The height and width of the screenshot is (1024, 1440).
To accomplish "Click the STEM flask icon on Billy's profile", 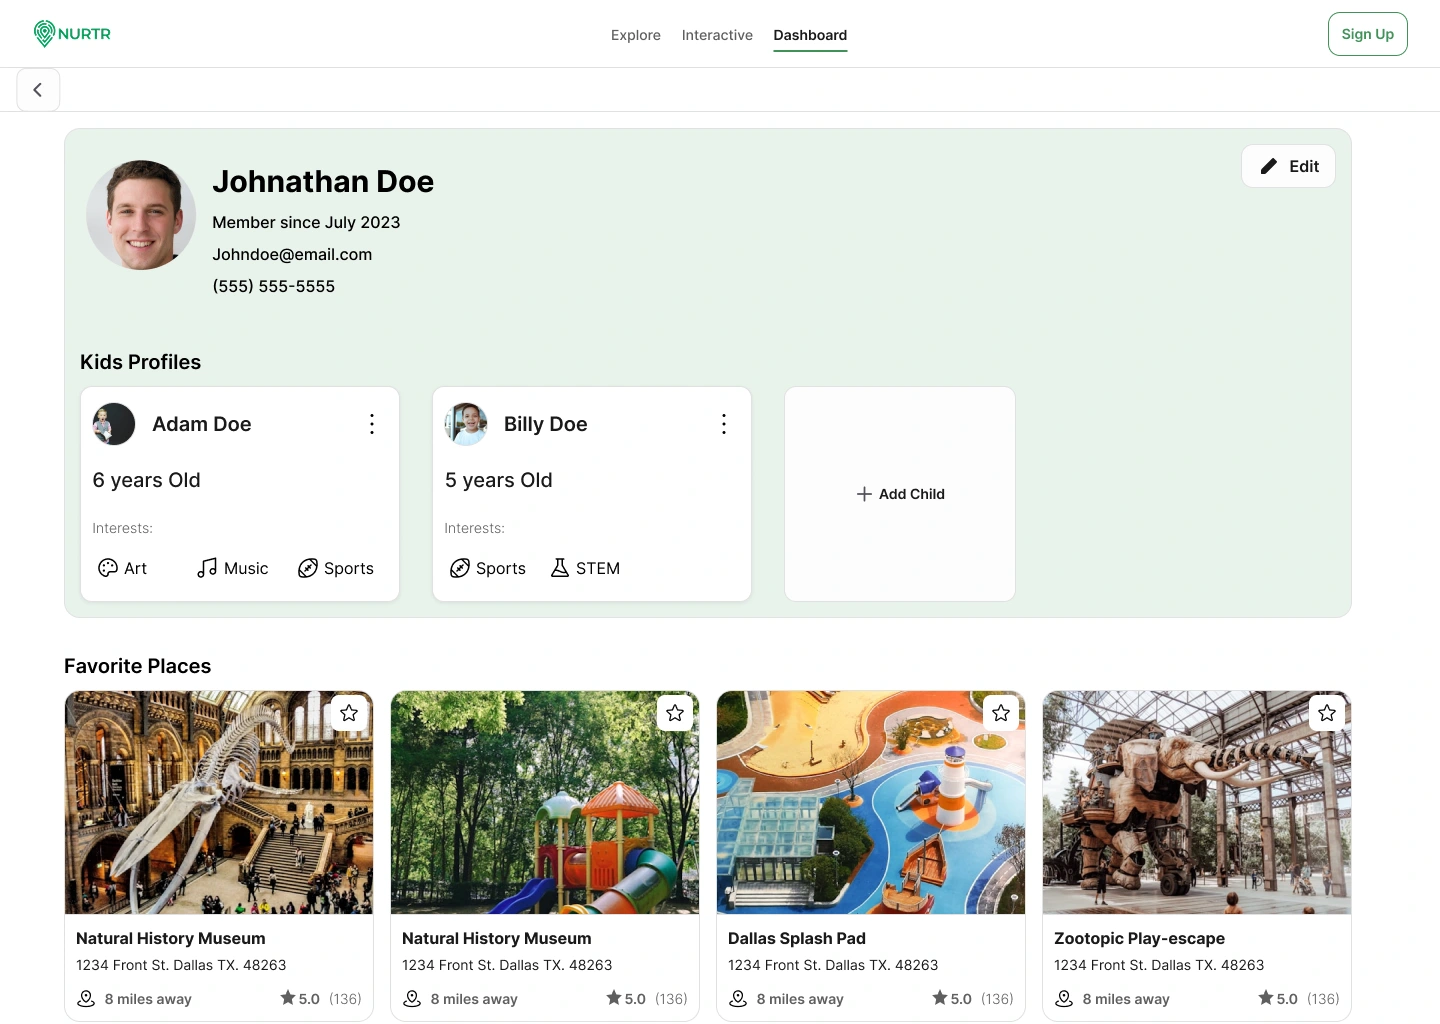I will click(559, 568).
